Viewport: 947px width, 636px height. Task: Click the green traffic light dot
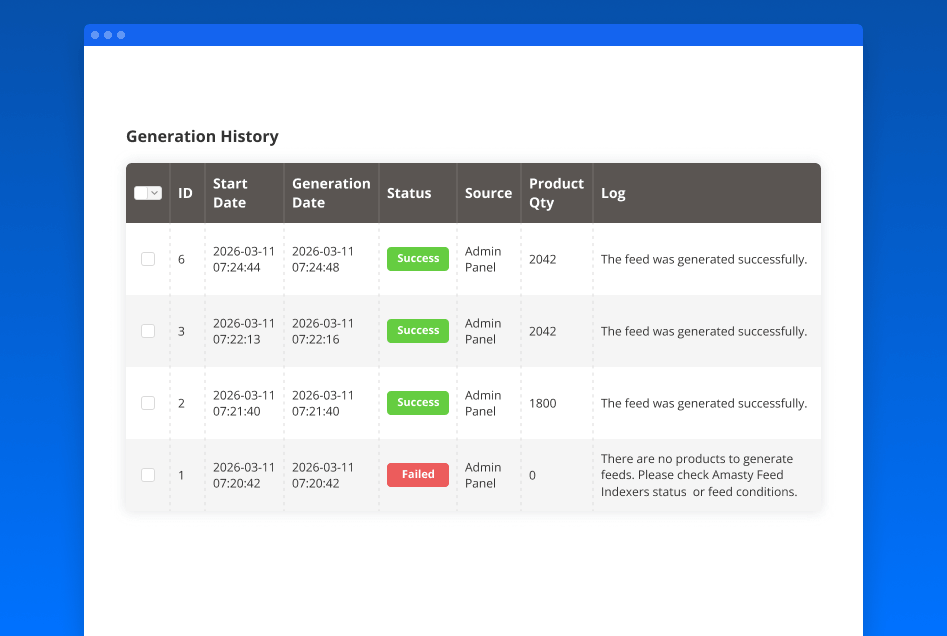pyautogui.click(x=120, y=34)
